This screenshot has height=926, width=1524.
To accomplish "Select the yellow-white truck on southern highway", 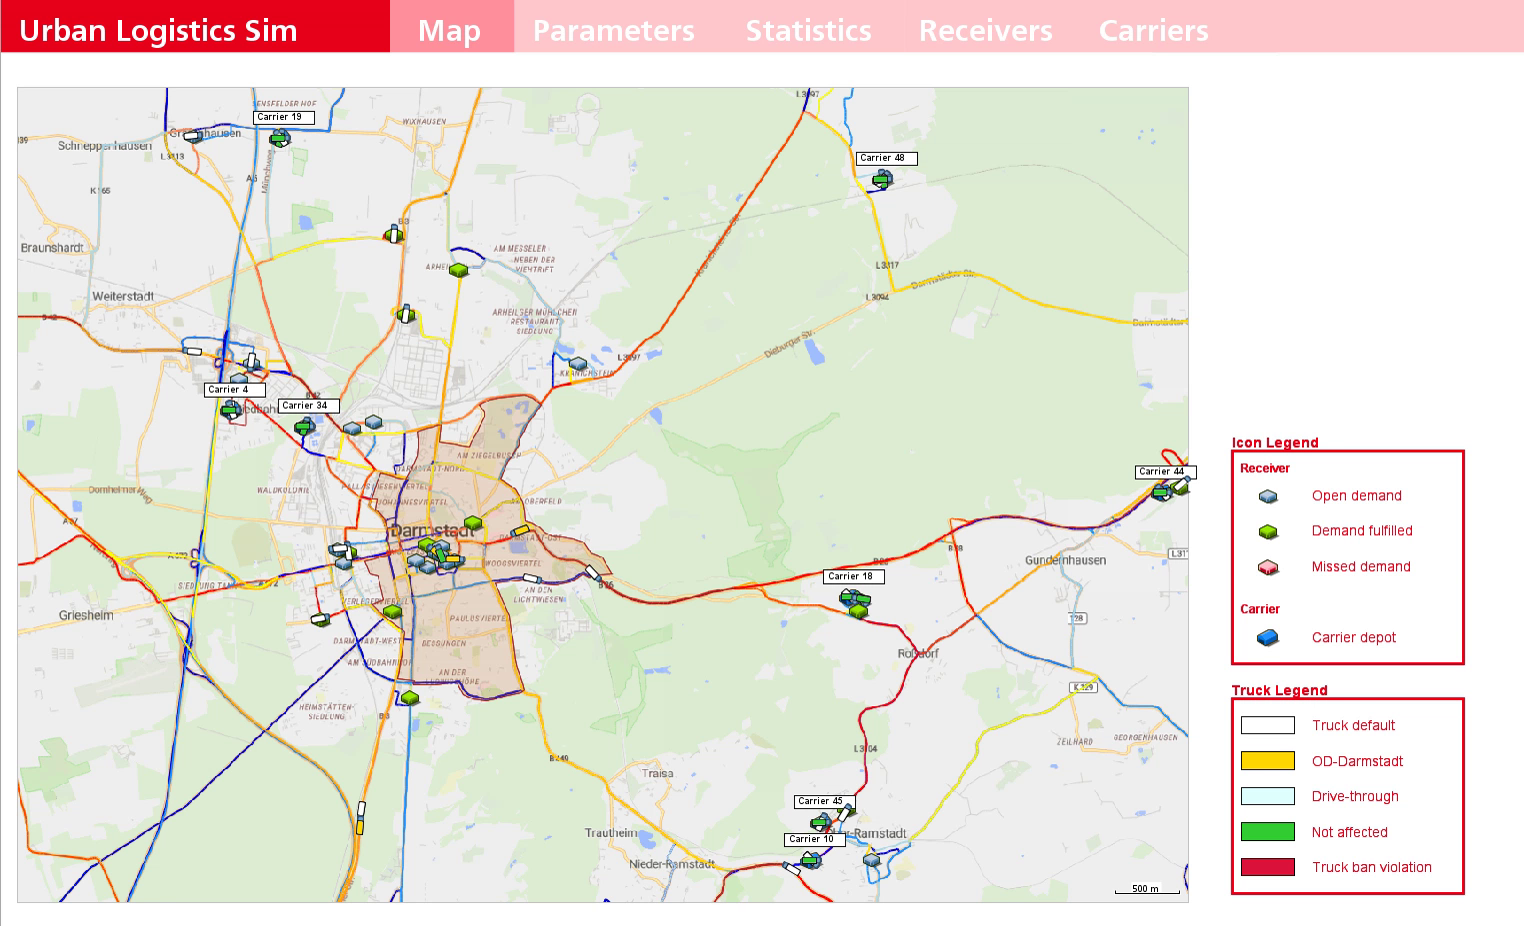I will tap(360, 818).
